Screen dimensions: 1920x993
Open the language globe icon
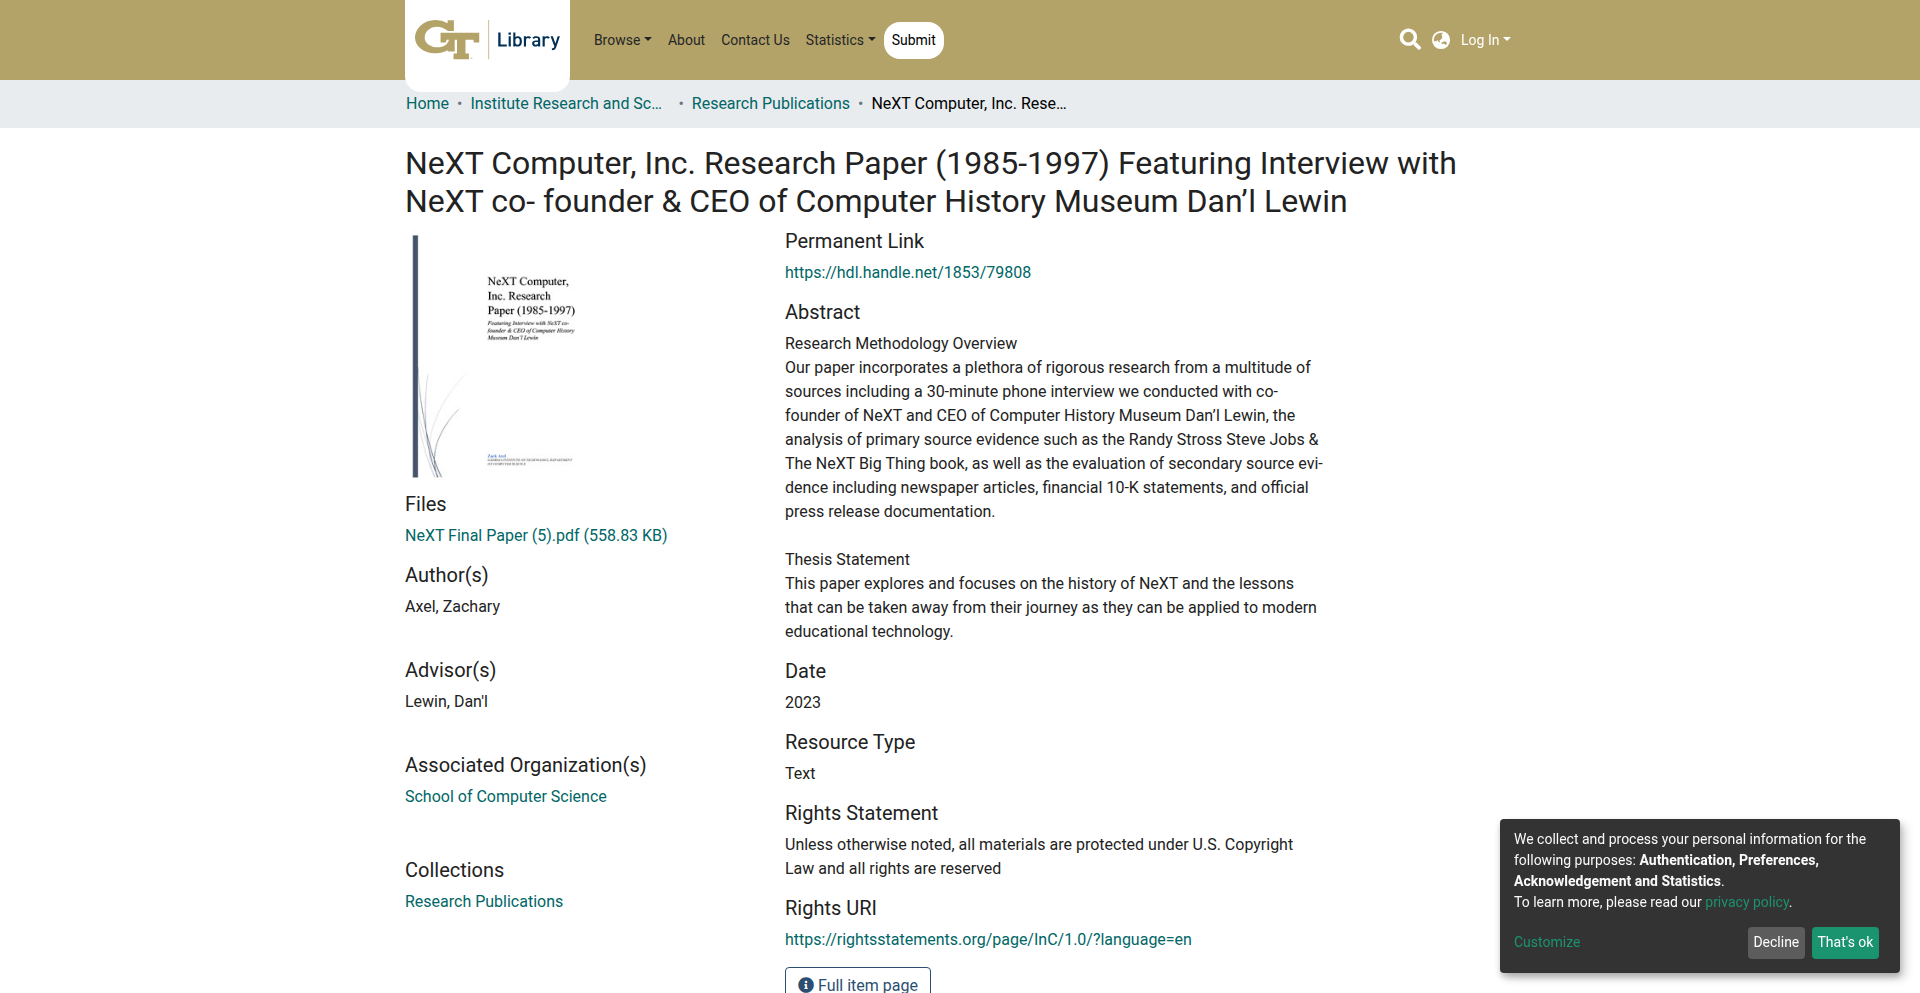pyautogui.click(x=1441, y=40)
